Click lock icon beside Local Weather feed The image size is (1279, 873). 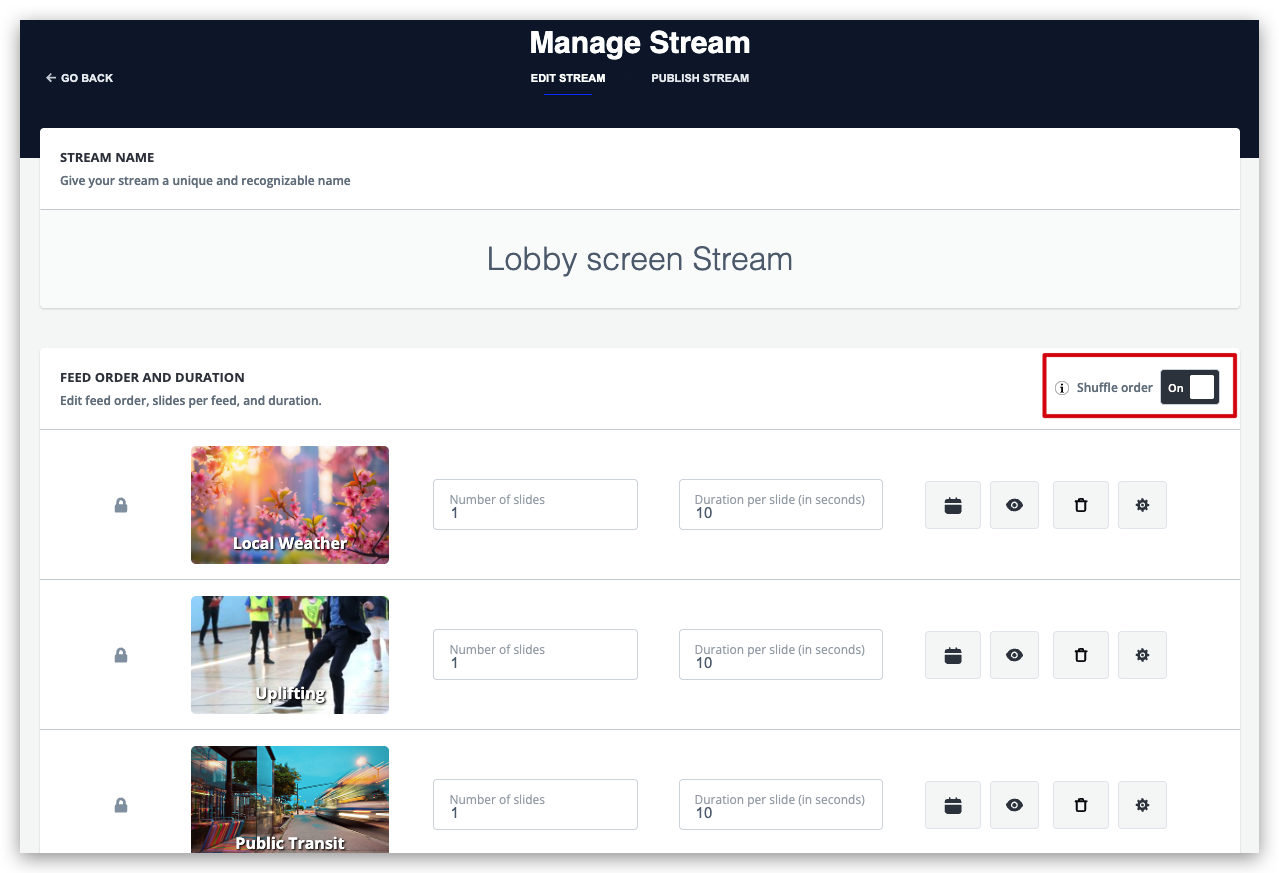(121, 506)
